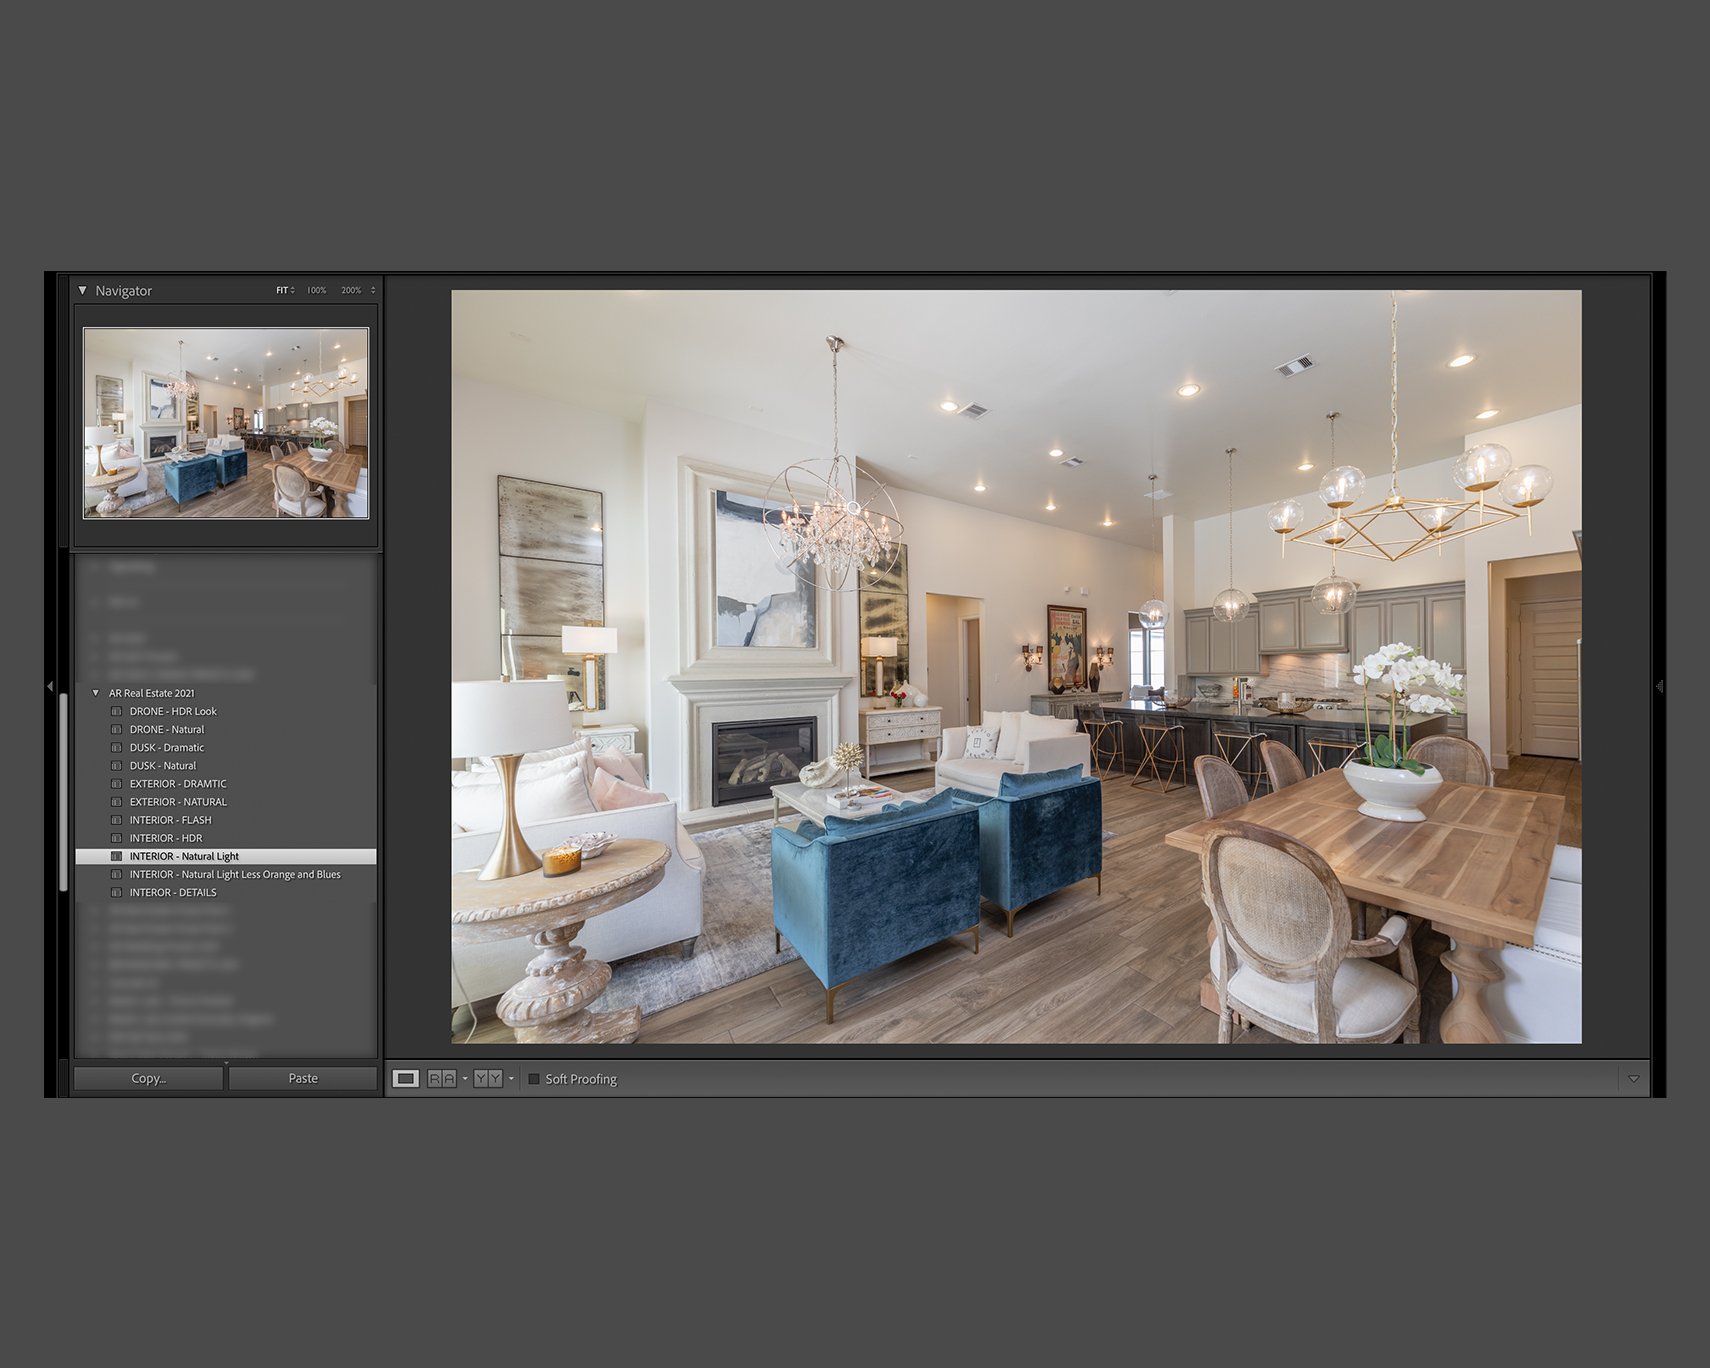
Task: Enable the Soft Proofing checkbox
Action: (534, 1079)
